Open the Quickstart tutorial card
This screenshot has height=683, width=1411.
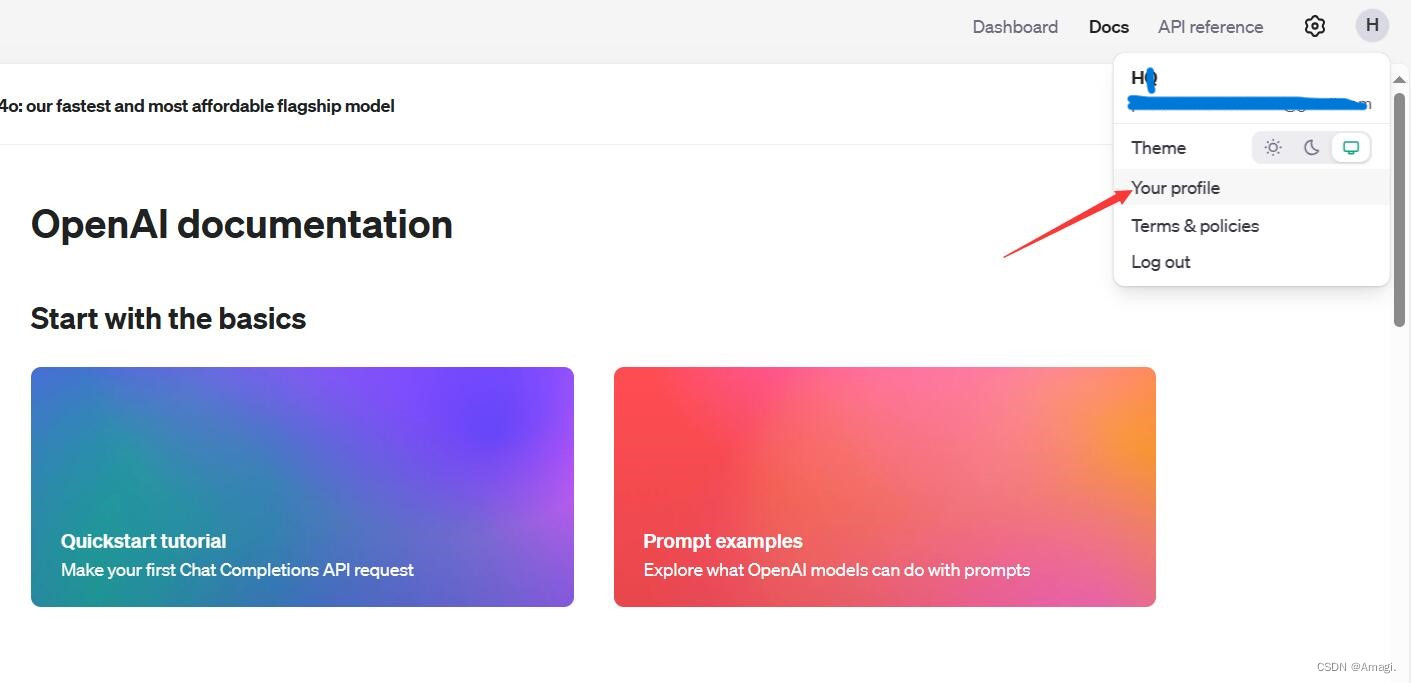tap(302, 487)
